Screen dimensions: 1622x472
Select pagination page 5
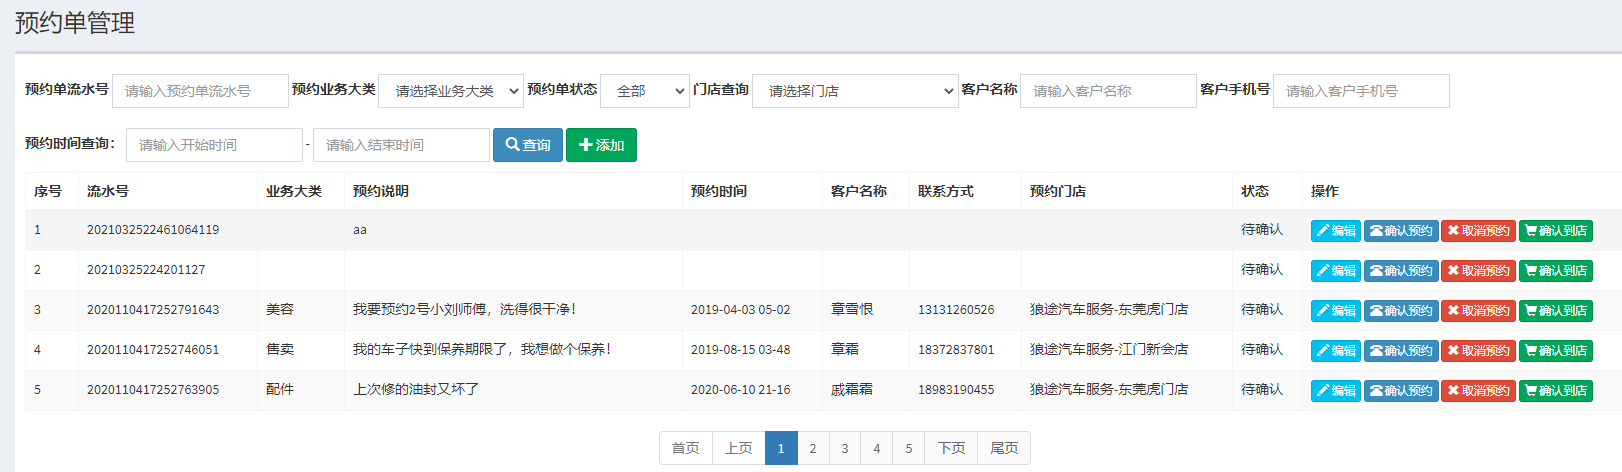click(909, 448)
